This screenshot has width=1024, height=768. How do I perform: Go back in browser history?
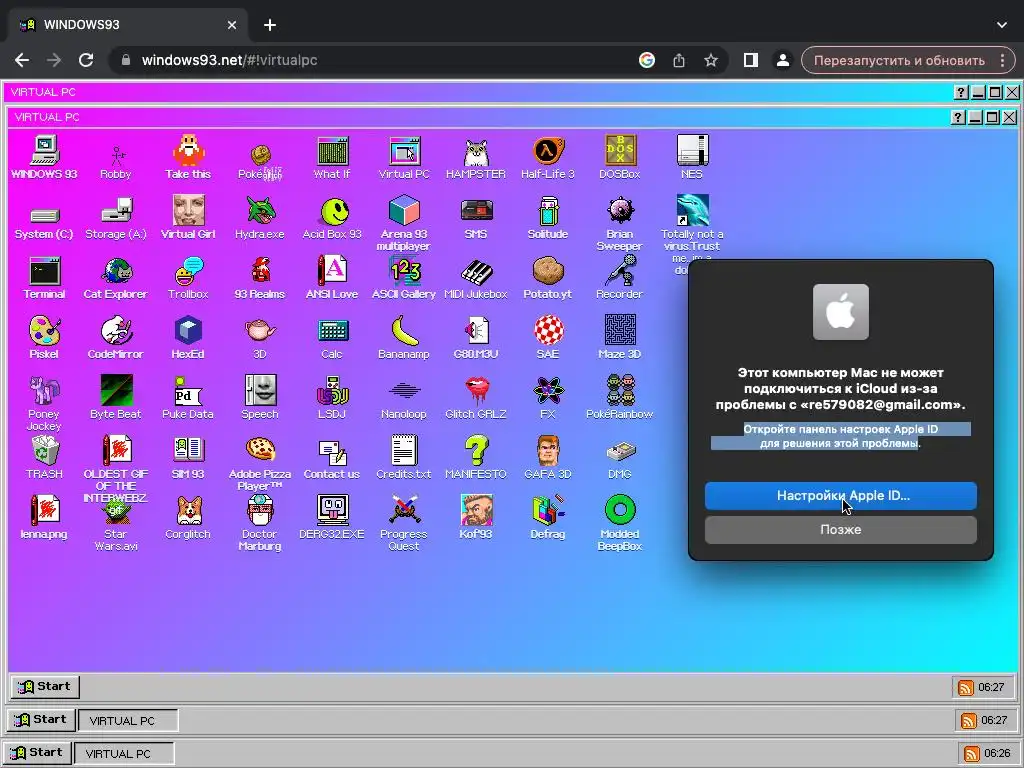tap(22, 60)
